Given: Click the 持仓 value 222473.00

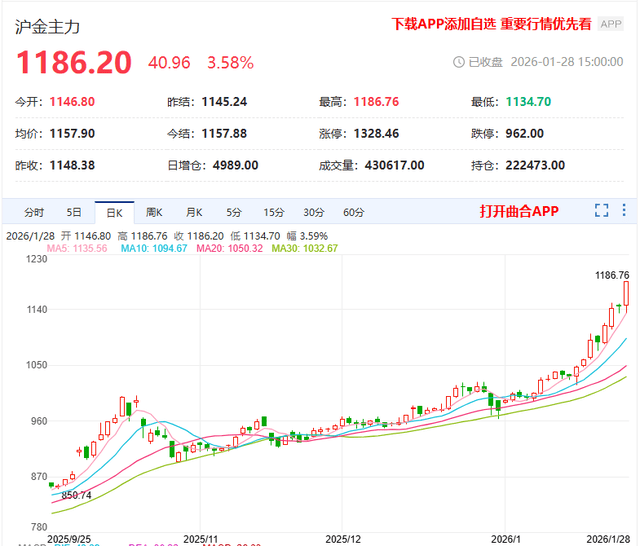Looking at the screenshot, I should (535, 165).
